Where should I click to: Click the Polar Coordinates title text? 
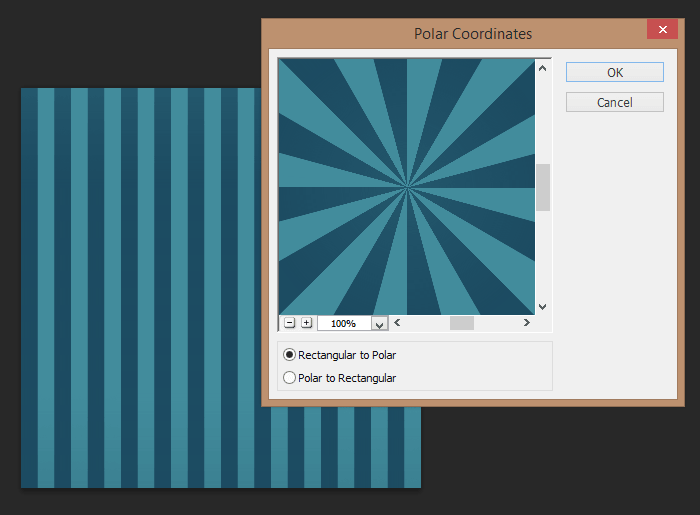pyautogui.click(x=473, y=34)
